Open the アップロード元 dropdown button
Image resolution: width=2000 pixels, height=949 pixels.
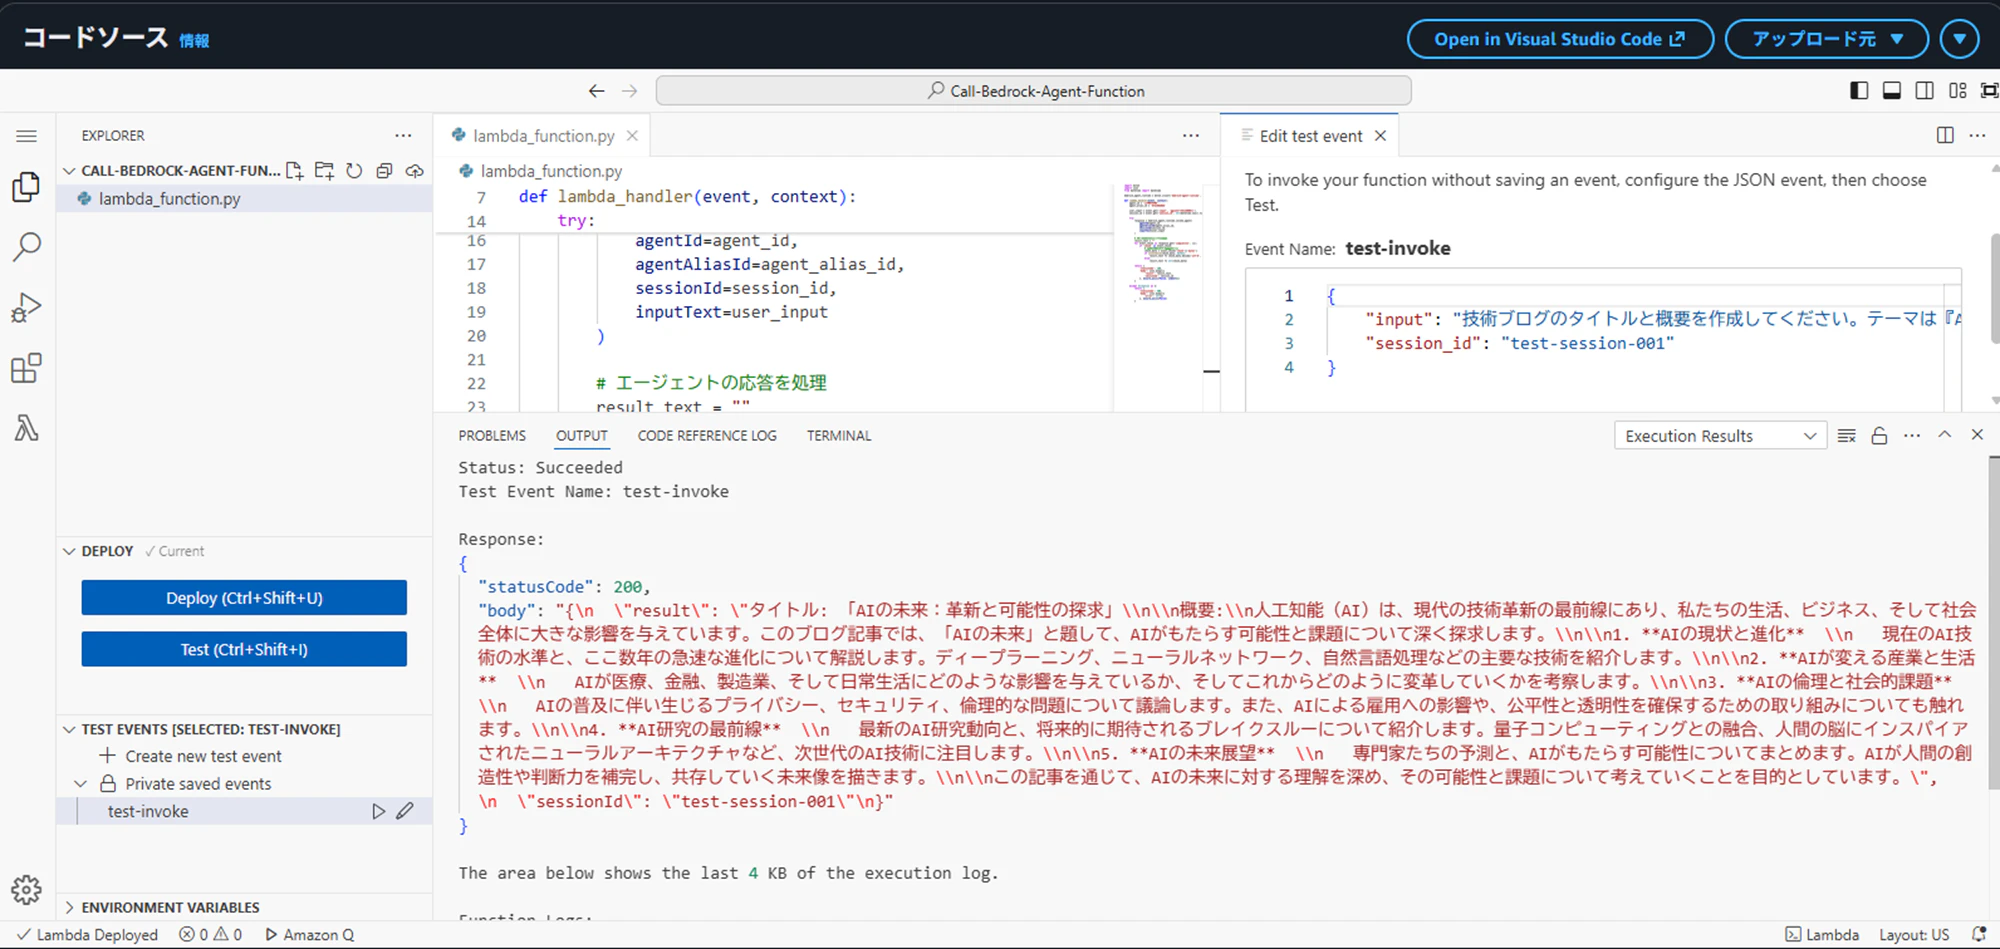coord(1827,39)
